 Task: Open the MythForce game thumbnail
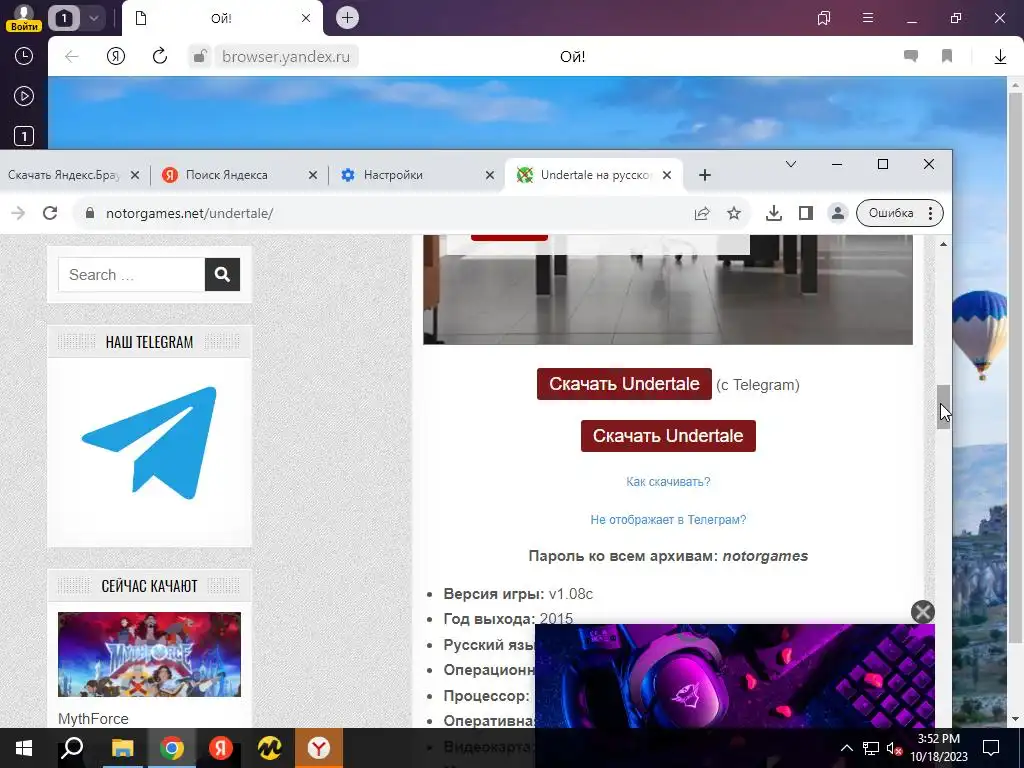click(x=150, y=654)
